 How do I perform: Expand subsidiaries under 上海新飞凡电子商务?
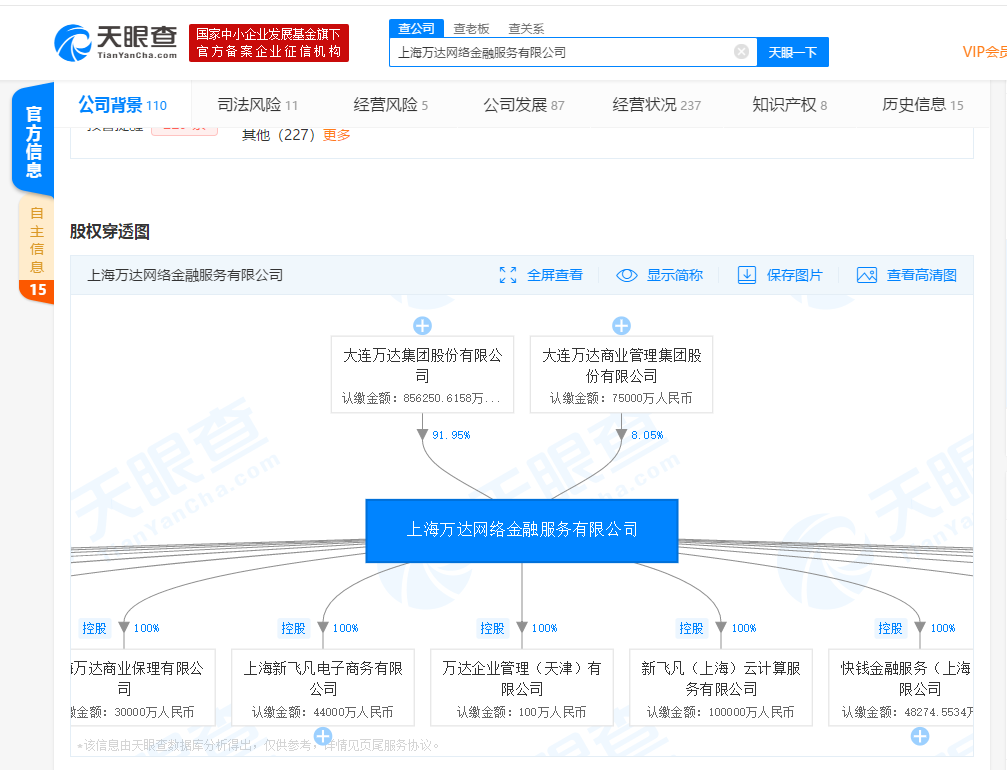[323, 737]
